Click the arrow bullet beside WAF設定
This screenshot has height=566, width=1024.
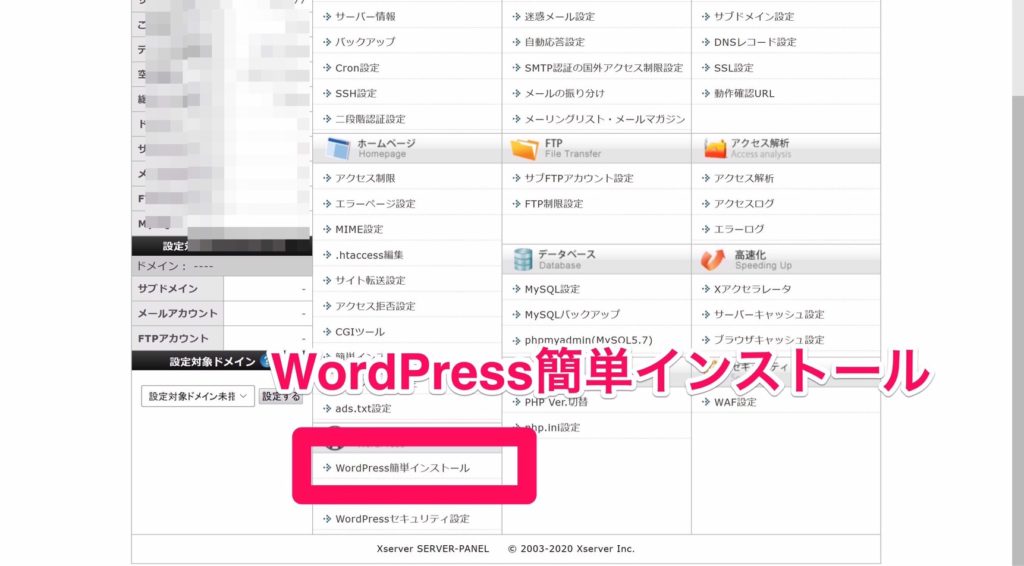click(x=707, y=402)
